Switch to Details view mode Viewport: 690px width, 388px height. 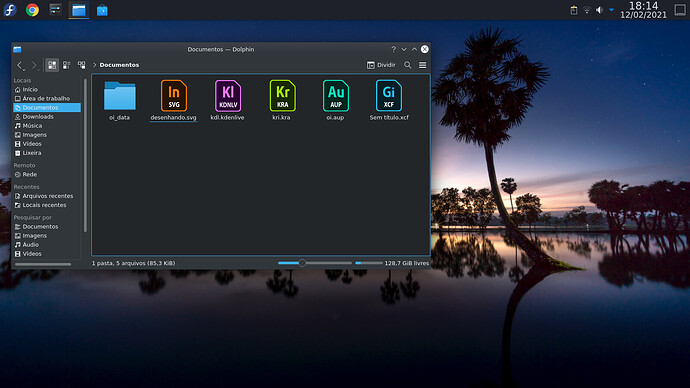(81, 65)
